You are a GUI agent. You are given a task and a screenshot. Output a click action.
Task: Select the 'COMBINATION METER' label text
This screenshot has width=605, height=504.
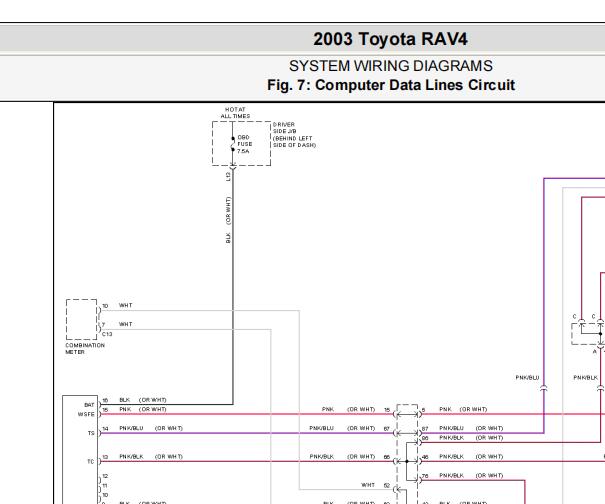pos(85,348)
